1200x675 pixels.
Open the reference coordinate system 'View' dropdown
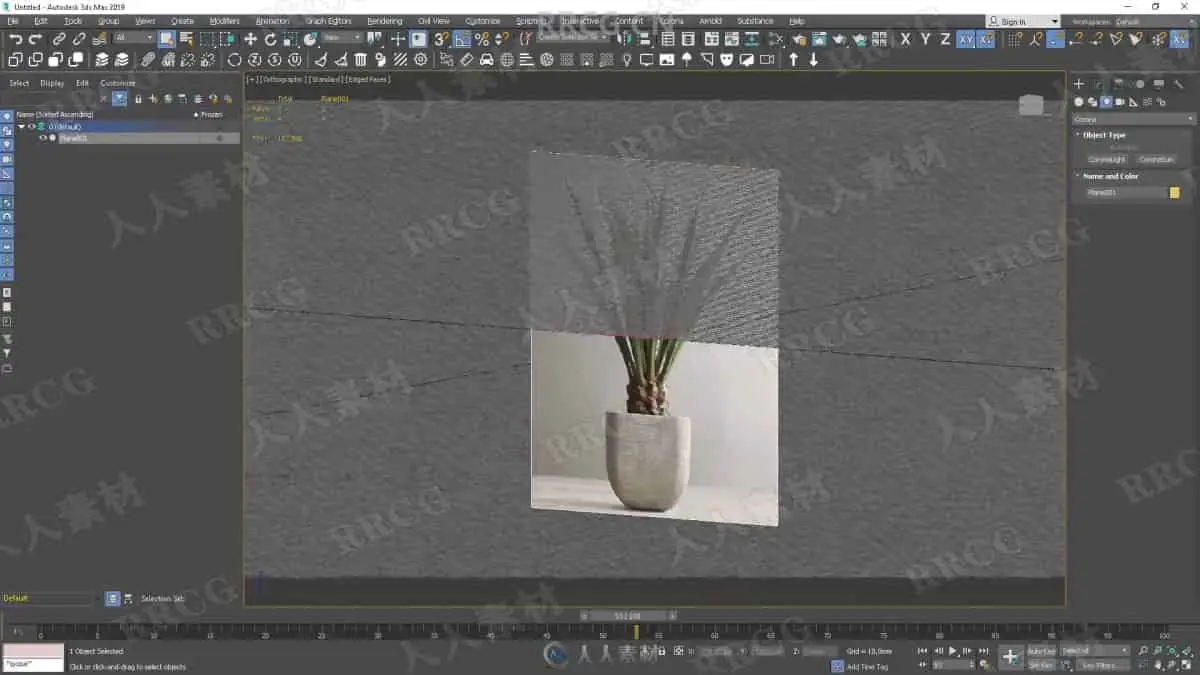coord(341,39)
